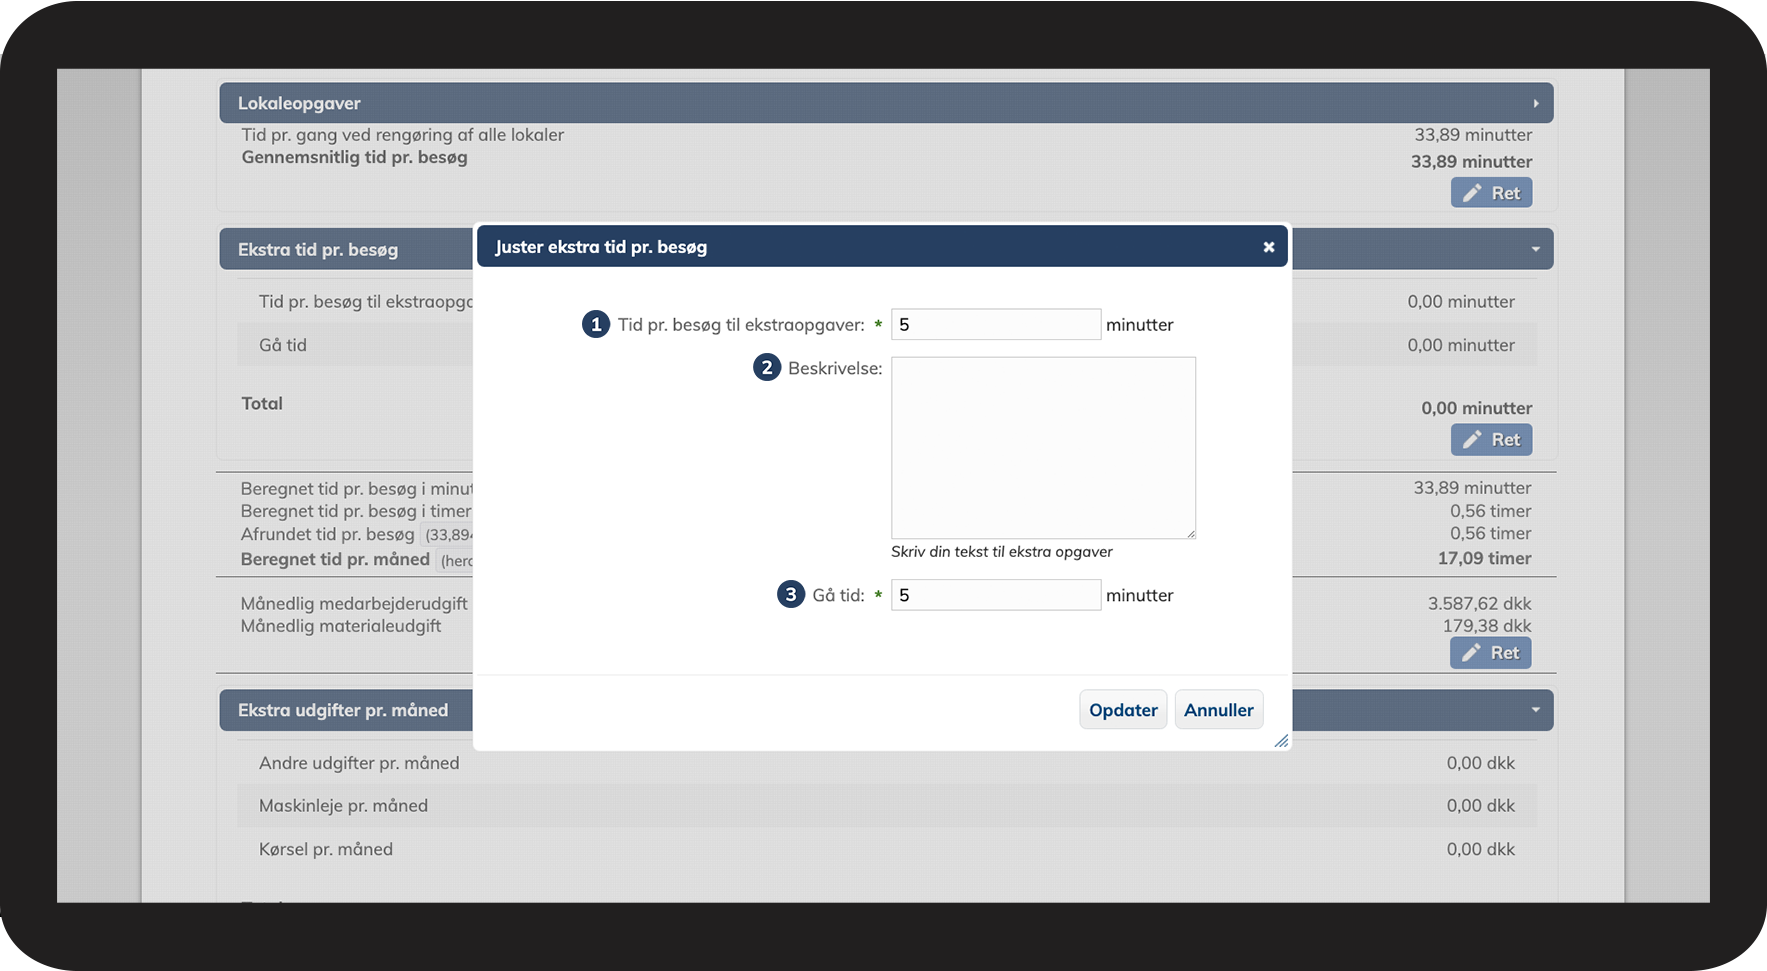Collapse the Ekstra tid pr. besøg section arrow
The width and height of the screenshot is (1767, 971).
pos(1536,249)
